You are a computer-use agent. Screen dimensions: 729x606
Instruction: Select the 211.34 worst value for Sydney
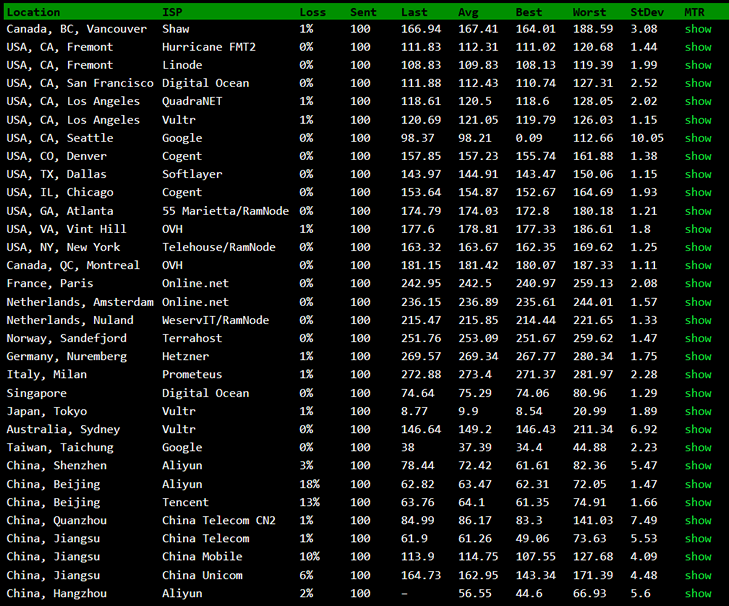[x=593, y=429]
